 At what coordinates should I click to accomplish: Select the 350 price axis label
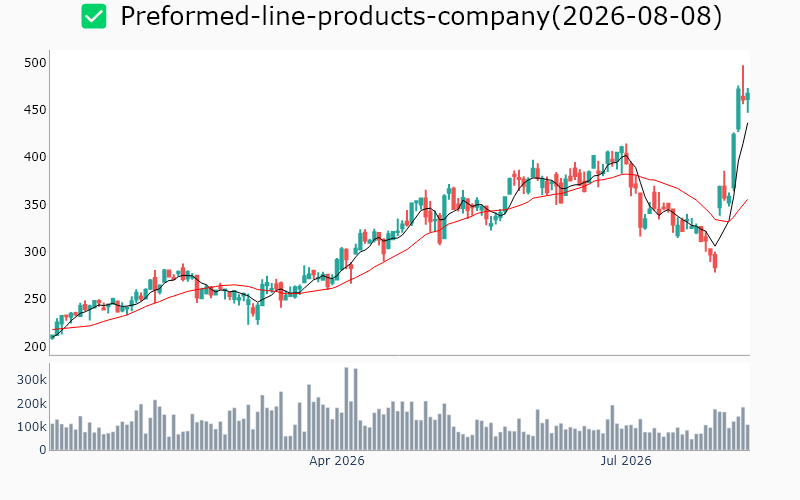tap(35, 205)
